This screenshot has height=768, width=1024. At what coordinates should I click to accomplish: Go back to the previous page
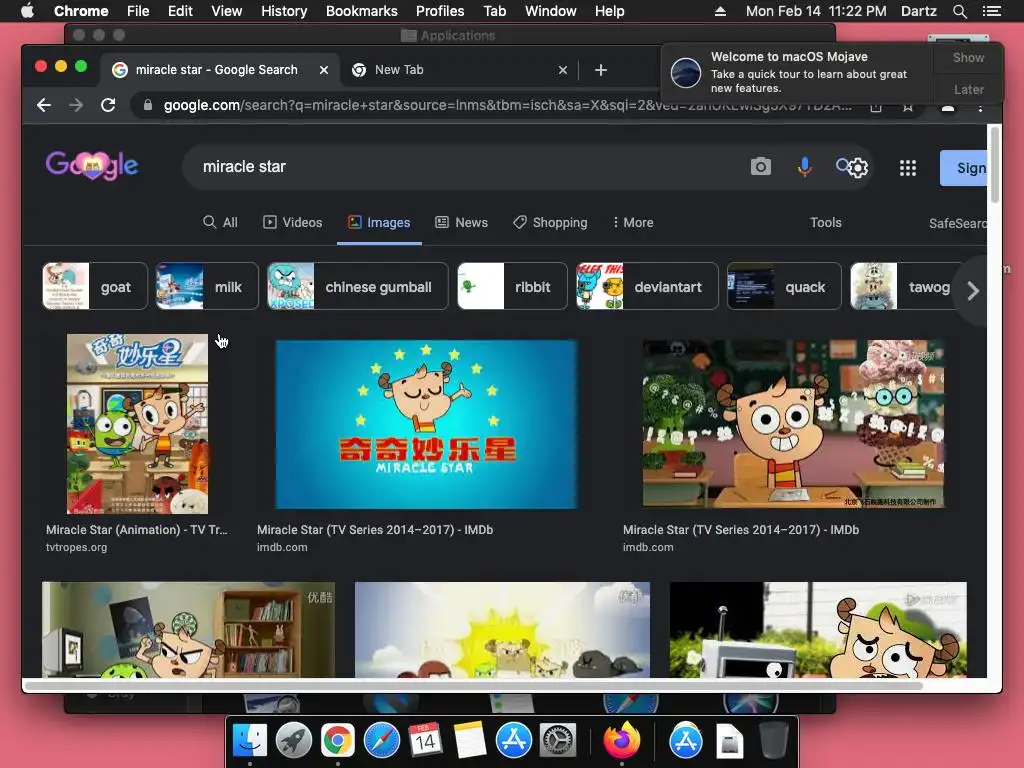44,105
